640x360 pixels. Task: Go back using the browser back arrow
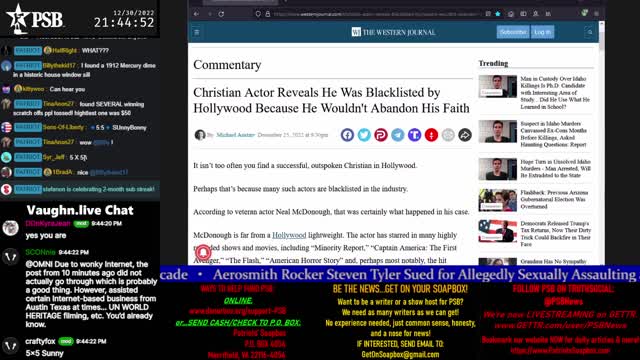click(x=196, y=14)
